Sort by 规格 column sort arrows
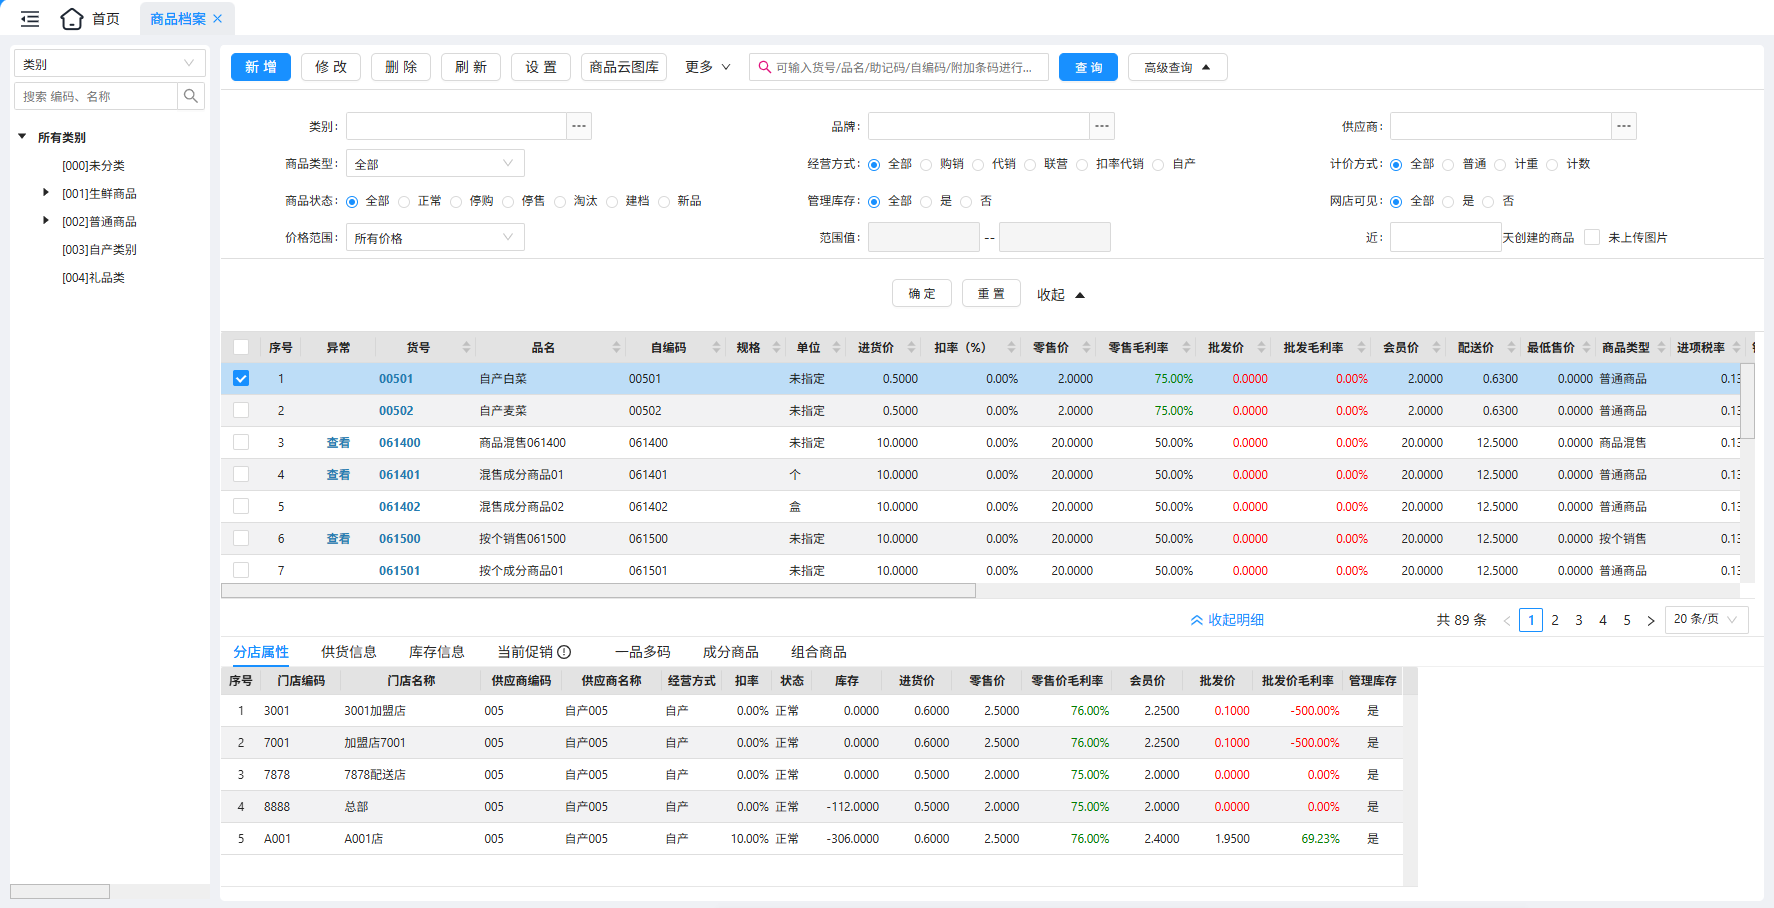This screenshot has width=1774, height=908. [776, 347]
